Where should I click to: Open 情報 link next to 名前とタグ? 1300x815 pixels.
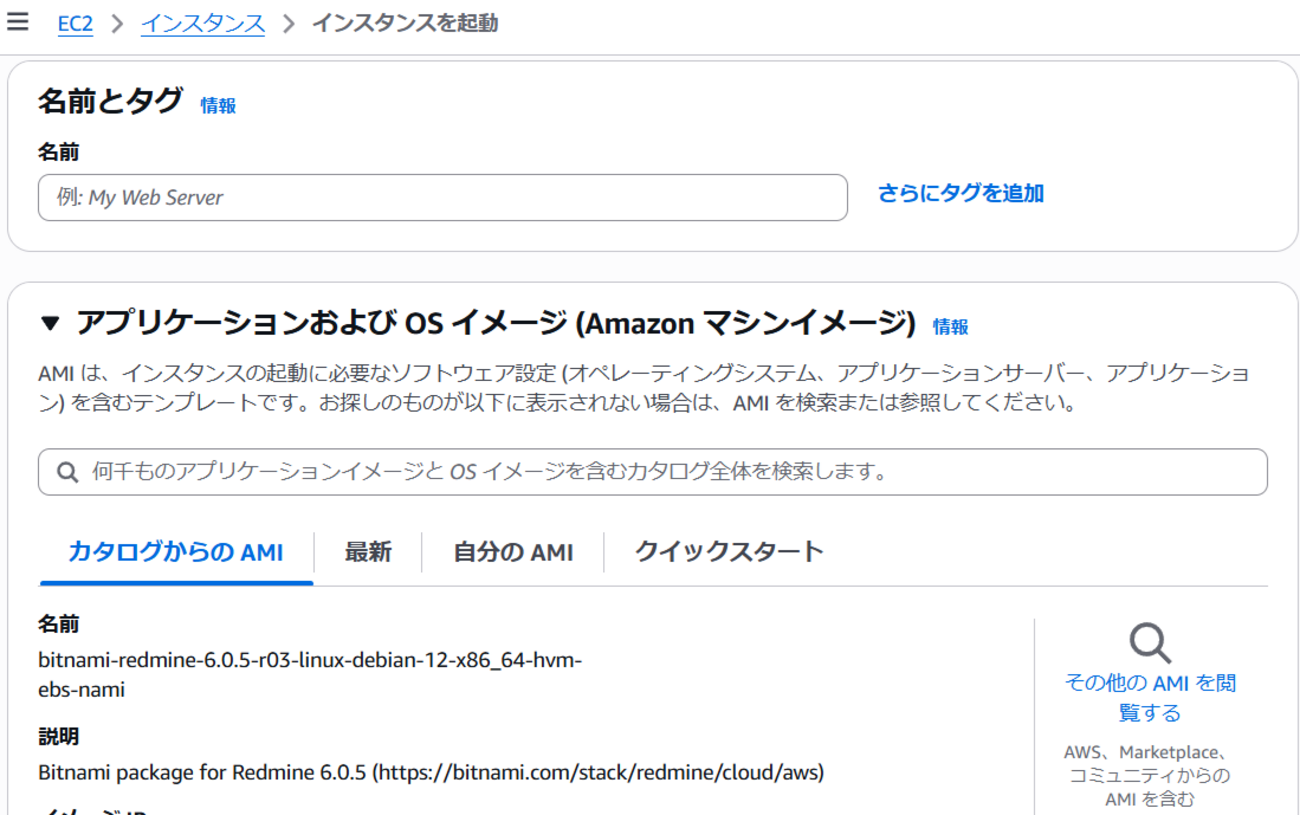[218, 105]
